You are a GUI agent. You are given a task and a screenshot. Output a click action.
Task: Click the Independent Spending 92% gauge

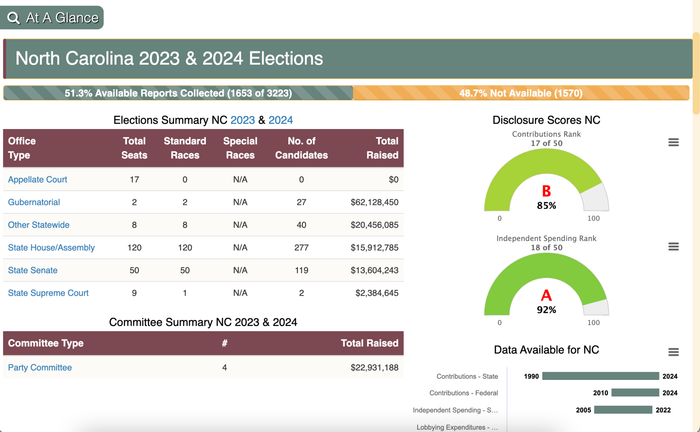[546, 285]
